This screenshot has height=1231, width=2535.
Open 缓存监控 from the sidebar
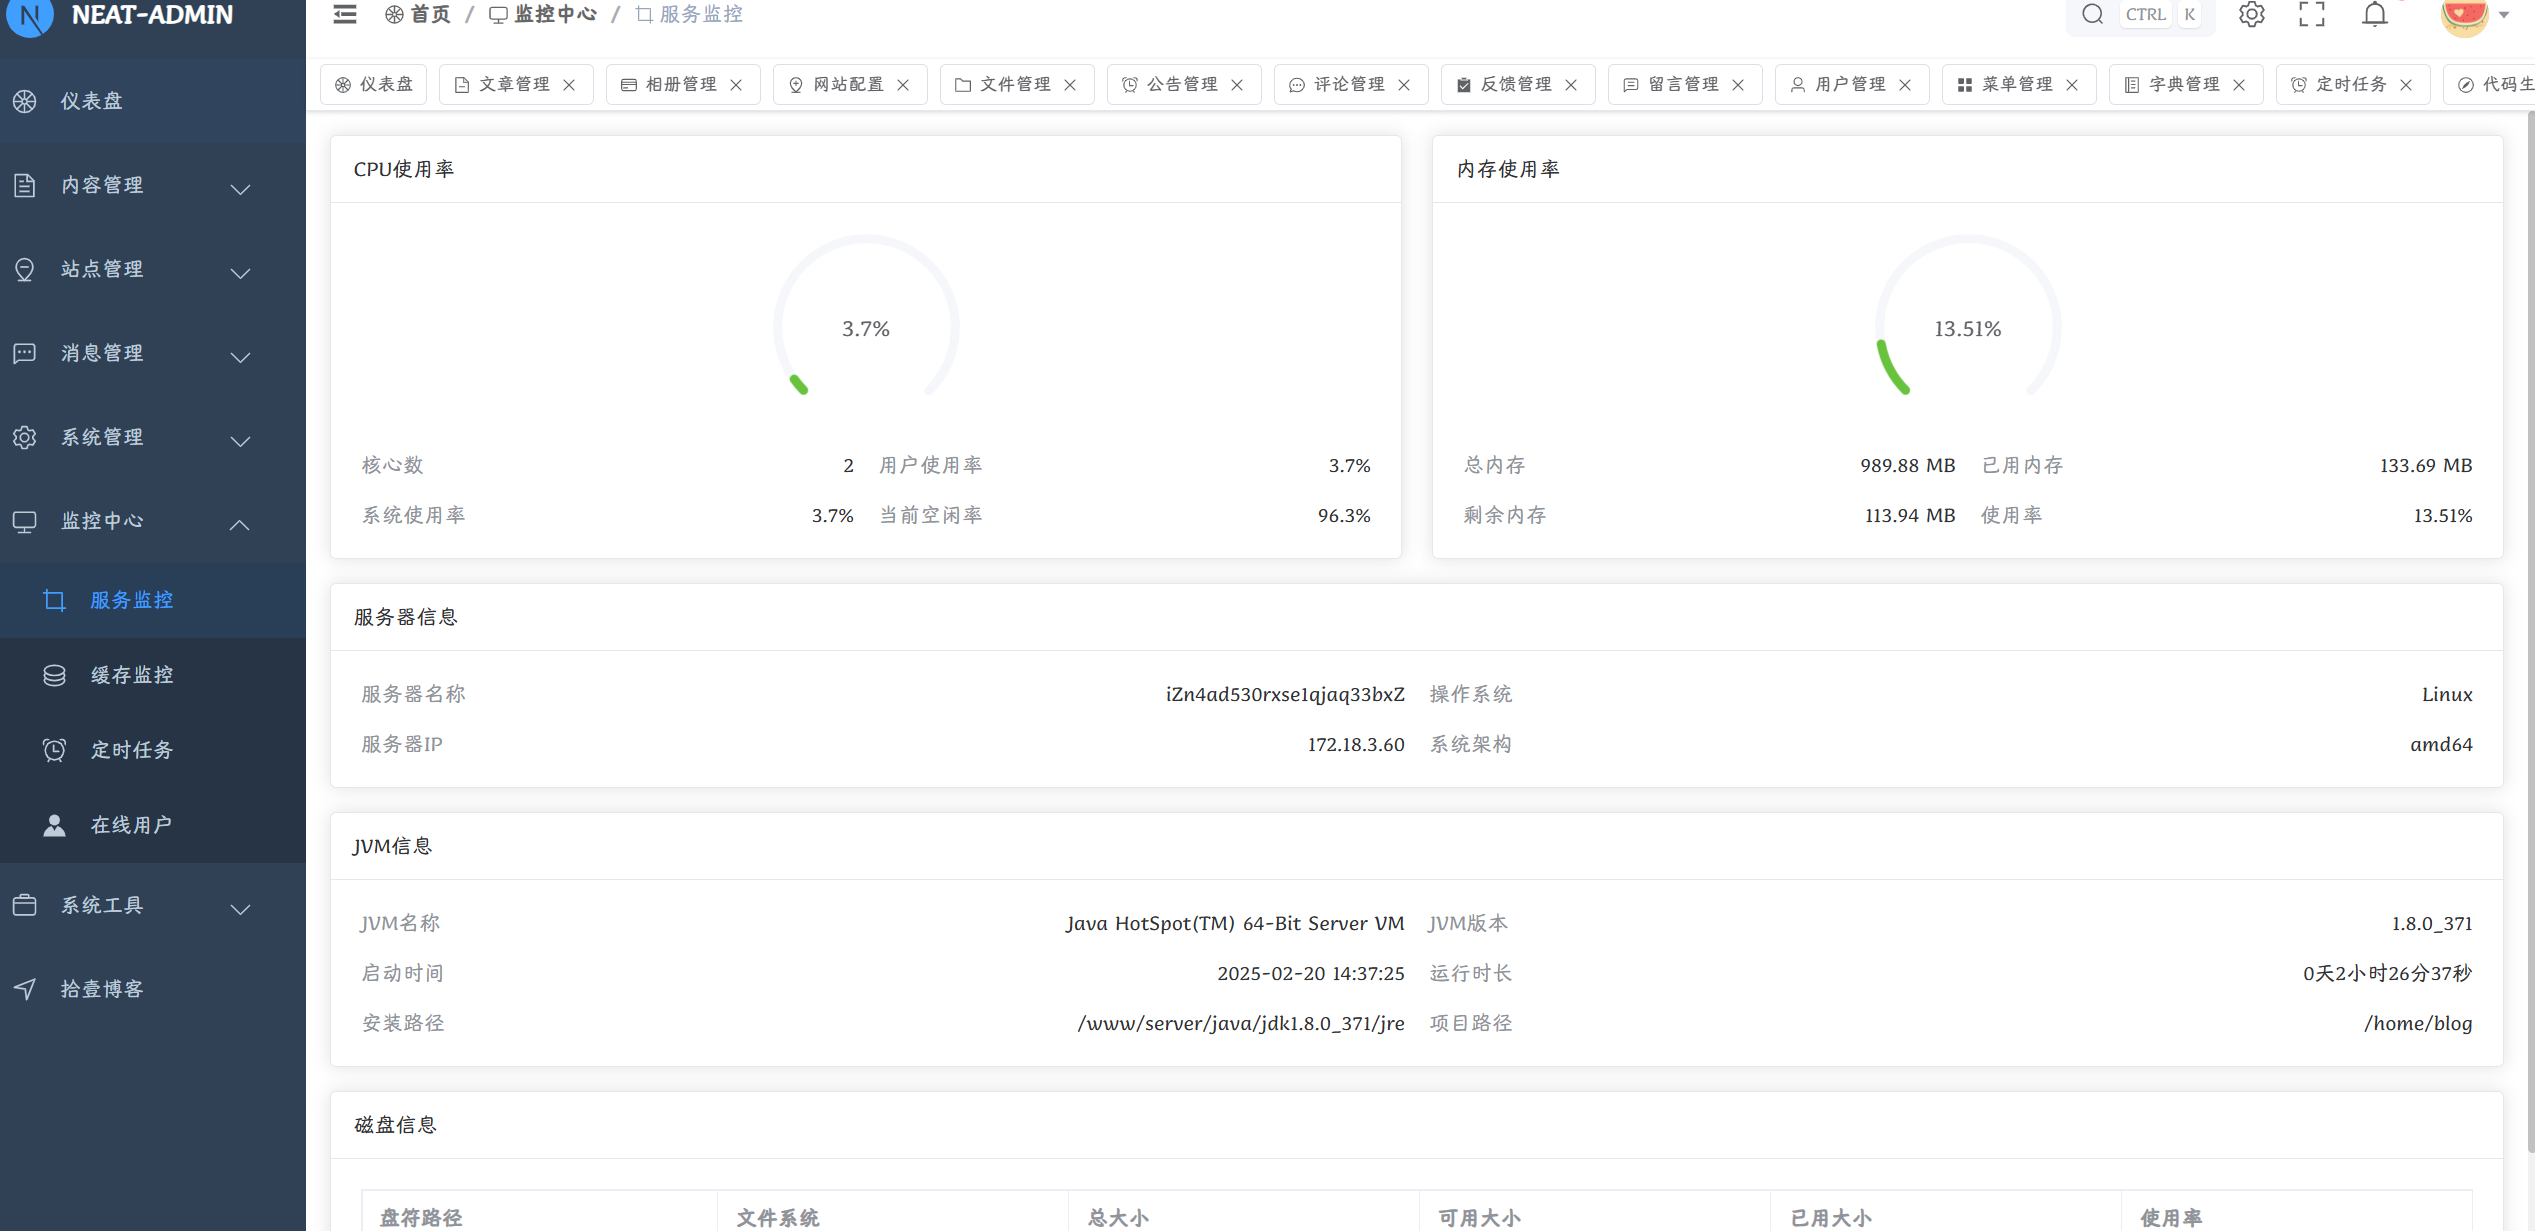[132, 675]
